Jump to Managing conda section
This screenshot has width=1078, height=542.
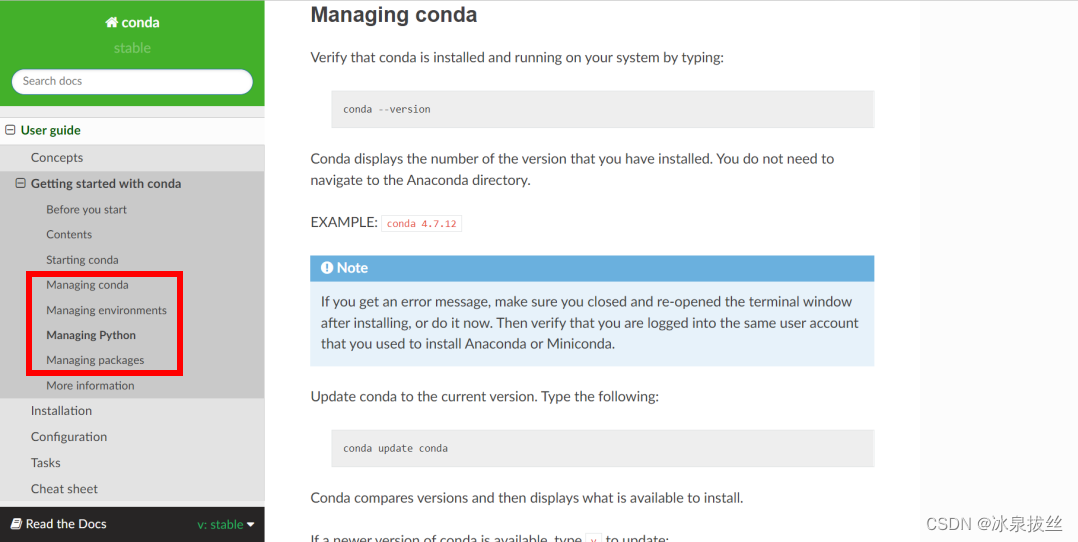[87, 285]
